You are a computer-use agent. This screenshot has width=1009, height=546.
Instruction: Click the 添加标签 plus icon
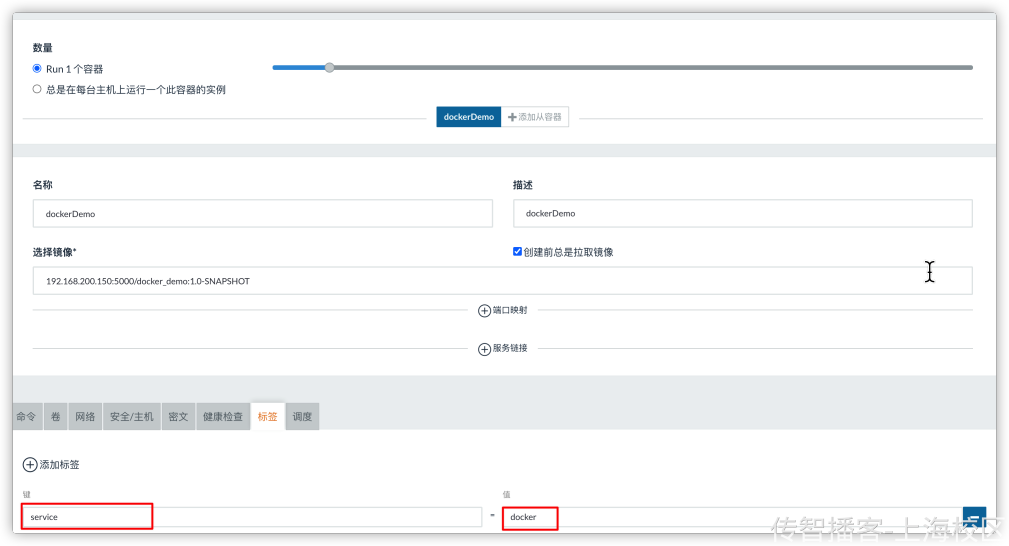pyautogui.click(x=30, y=464)
